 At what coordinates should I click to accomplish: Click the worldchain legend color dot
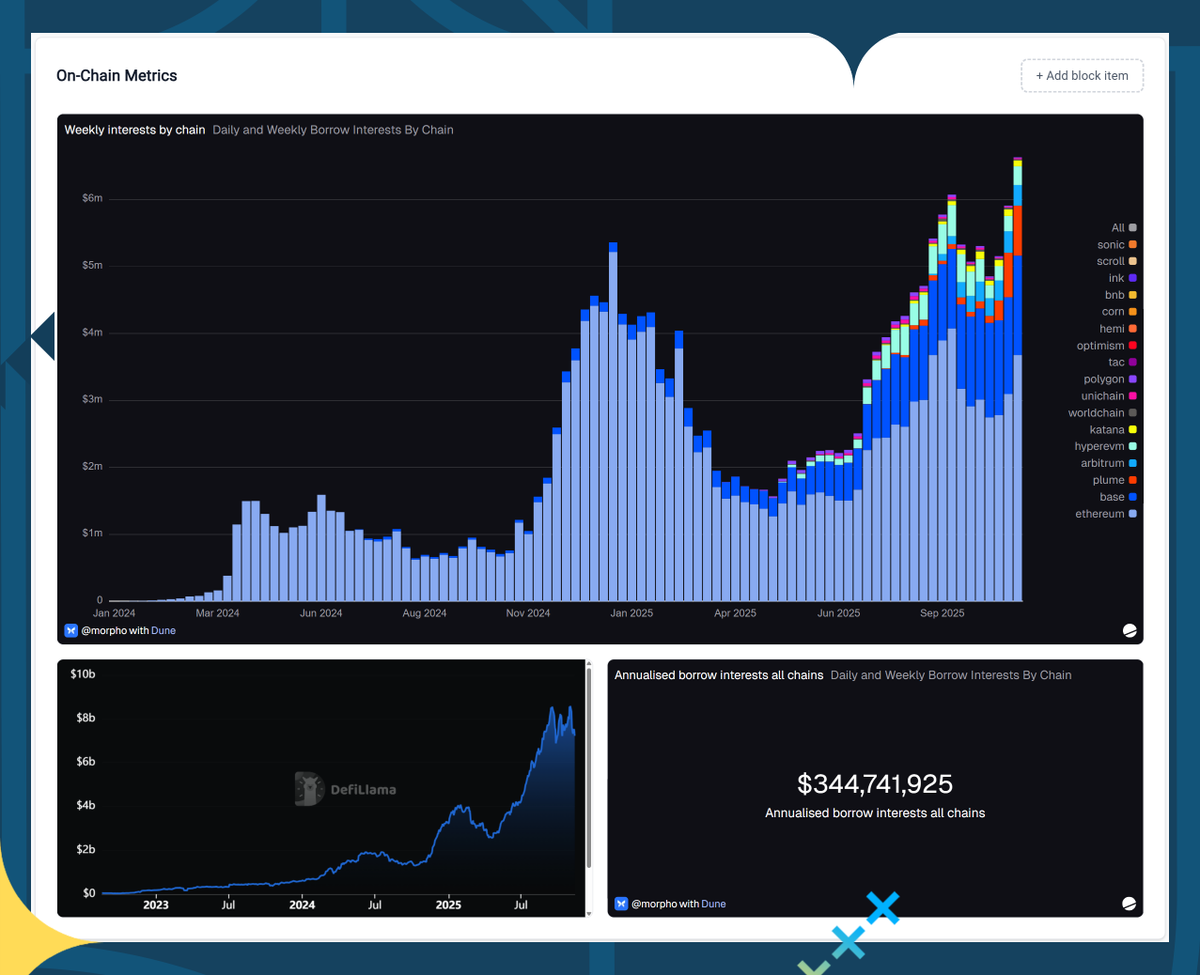click(1133, 413)
